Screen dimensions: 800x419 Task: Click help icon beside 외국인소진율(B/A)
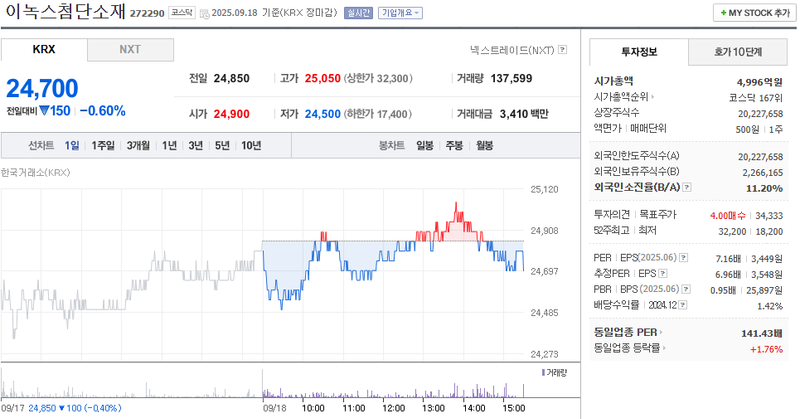687,187
